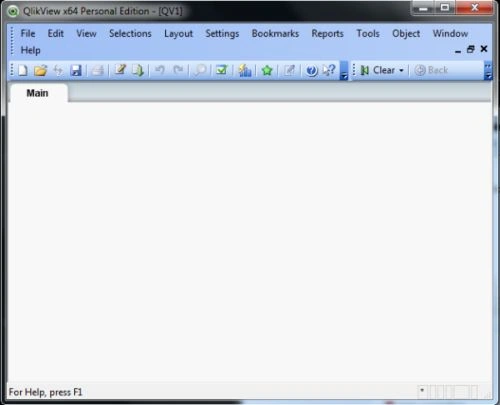Minimize the QlikView application window
The height and width of the screenshot is (405, 500).
(x=423, y=8)
